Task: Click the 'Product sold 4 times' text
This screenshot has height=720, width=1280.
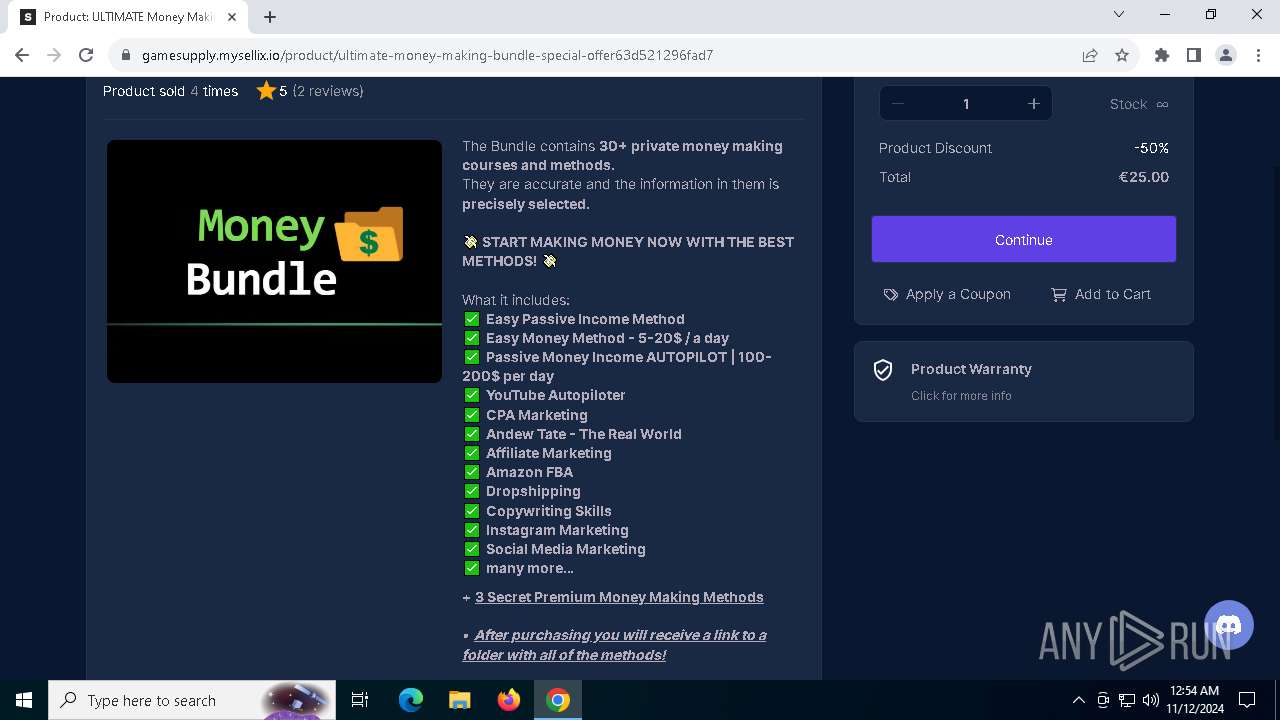Action: pos(170,91)
